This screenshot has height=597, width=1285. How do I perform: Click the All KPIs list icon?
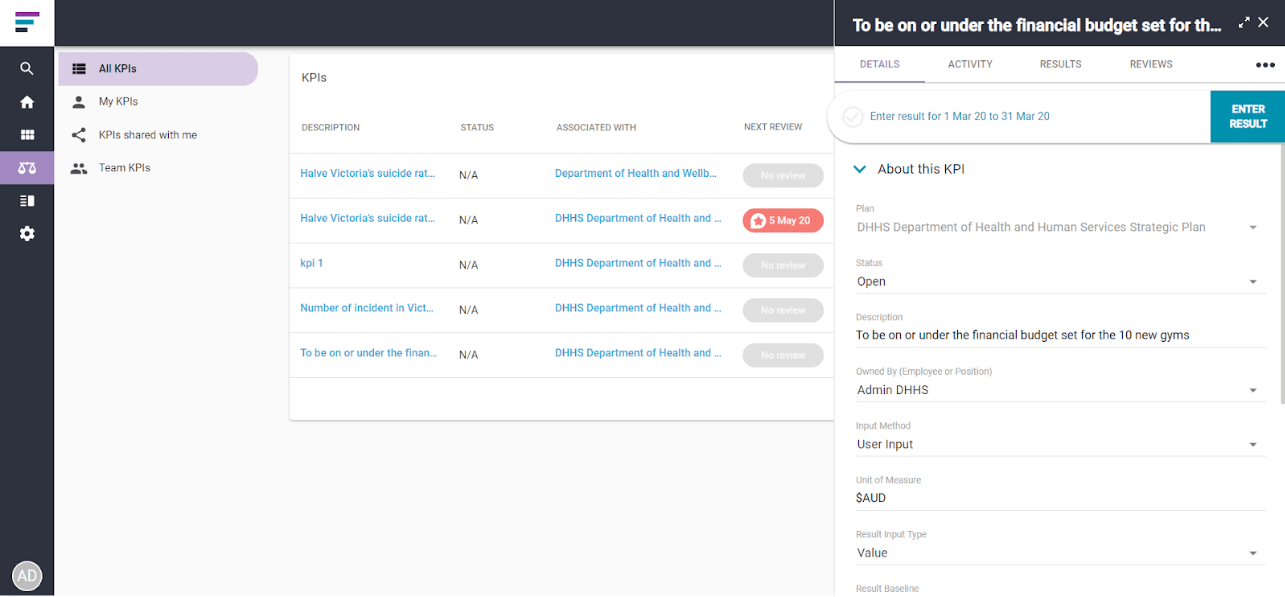(79, 69)
